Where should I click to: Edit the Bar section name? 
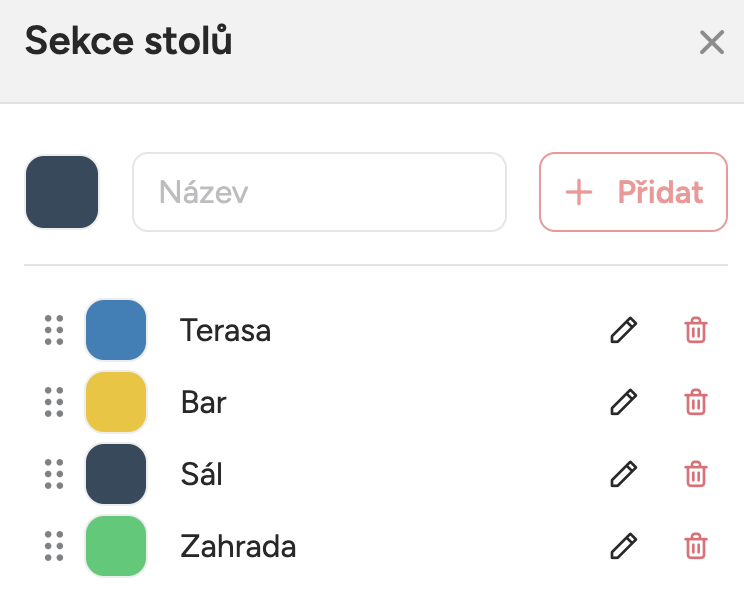[x=623, y=402]
